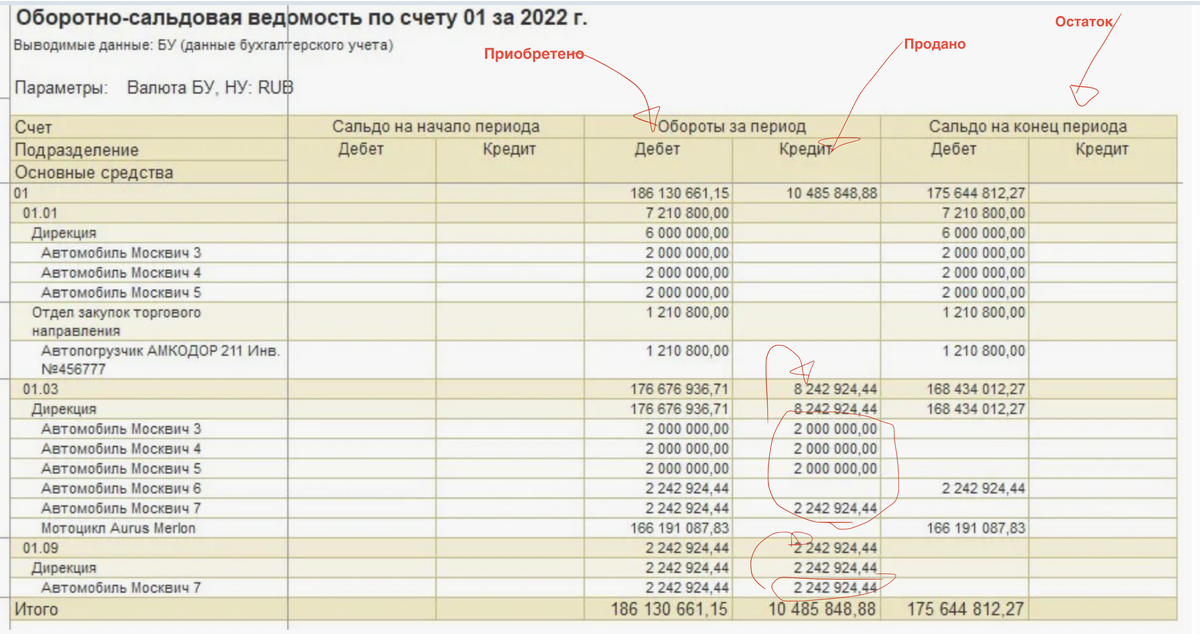Click credit turnover 8 242 924,44 in row 01.03

click(836, 388)
